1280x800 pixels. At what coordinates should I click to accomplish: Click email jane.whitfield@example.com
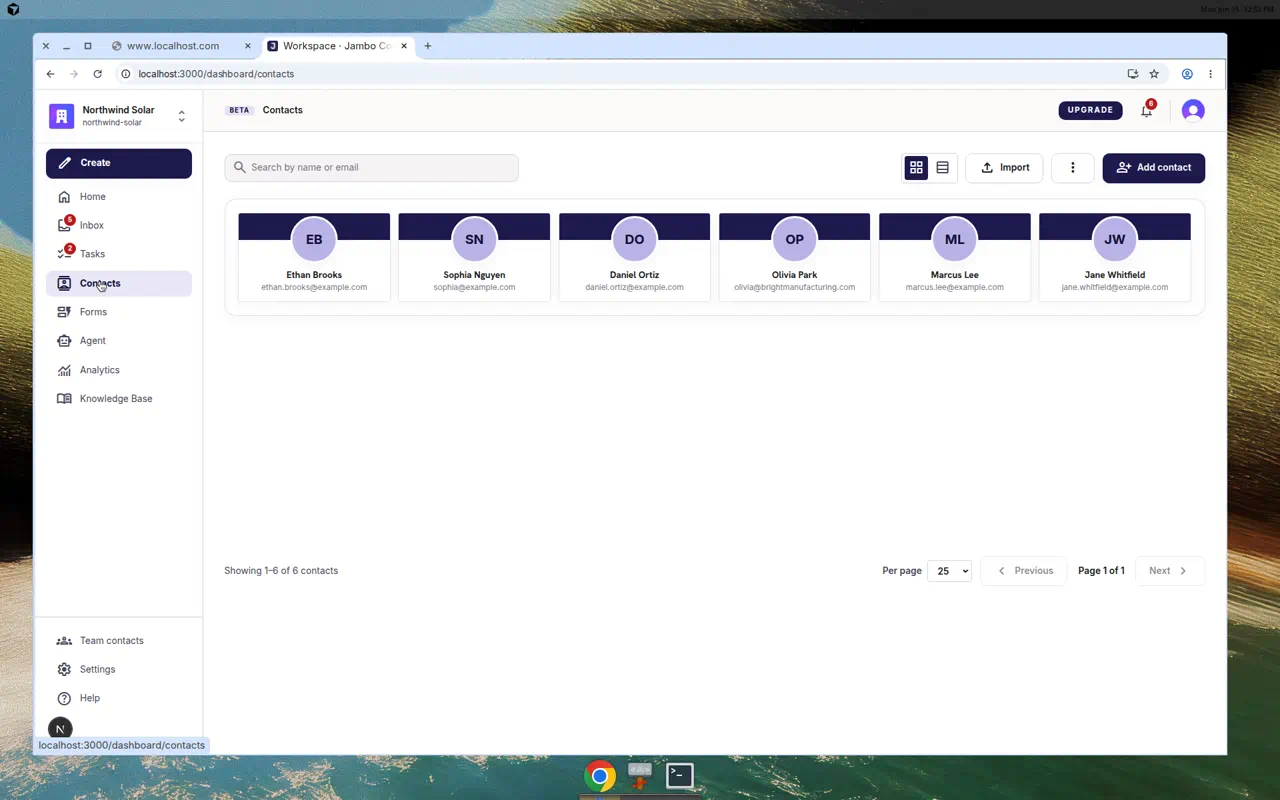click(x=1114, y=287)
